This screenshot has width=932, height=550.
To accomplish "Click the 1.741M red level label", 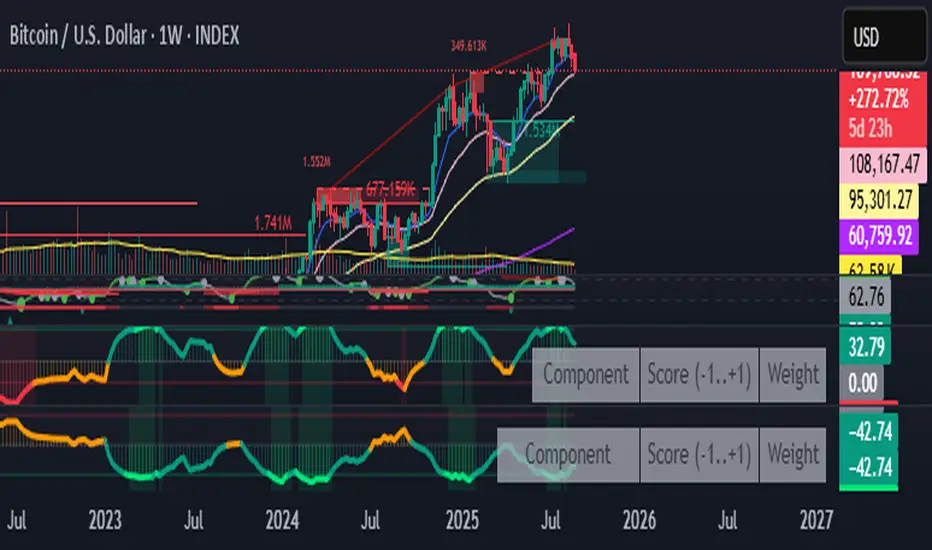I will pos(273,224).
